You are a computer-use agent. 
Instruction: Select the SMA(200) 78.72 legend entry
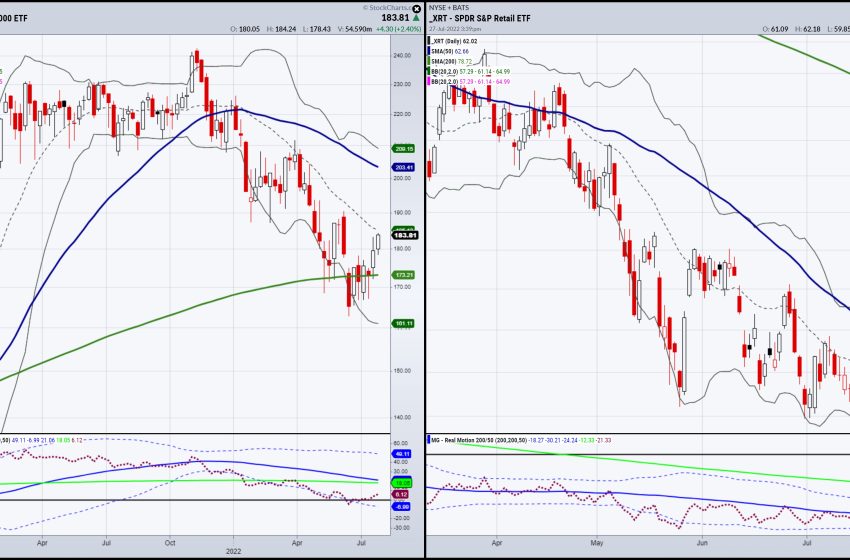coord(452,61)
